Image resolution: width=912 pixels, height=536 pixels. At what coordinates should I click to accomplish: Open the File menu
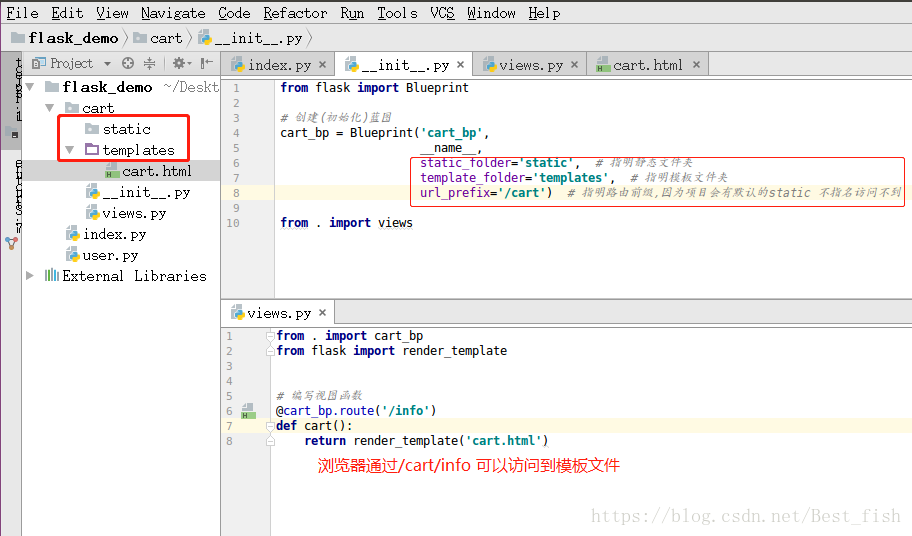23,13
